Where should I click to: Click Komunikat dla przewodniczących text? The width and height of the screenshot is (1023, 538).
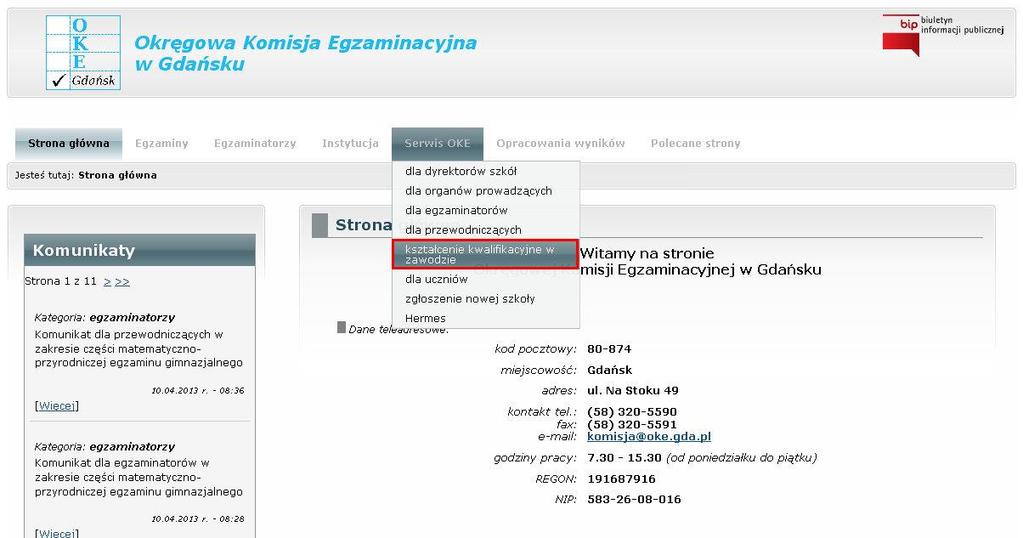click(x=138, y=348)
